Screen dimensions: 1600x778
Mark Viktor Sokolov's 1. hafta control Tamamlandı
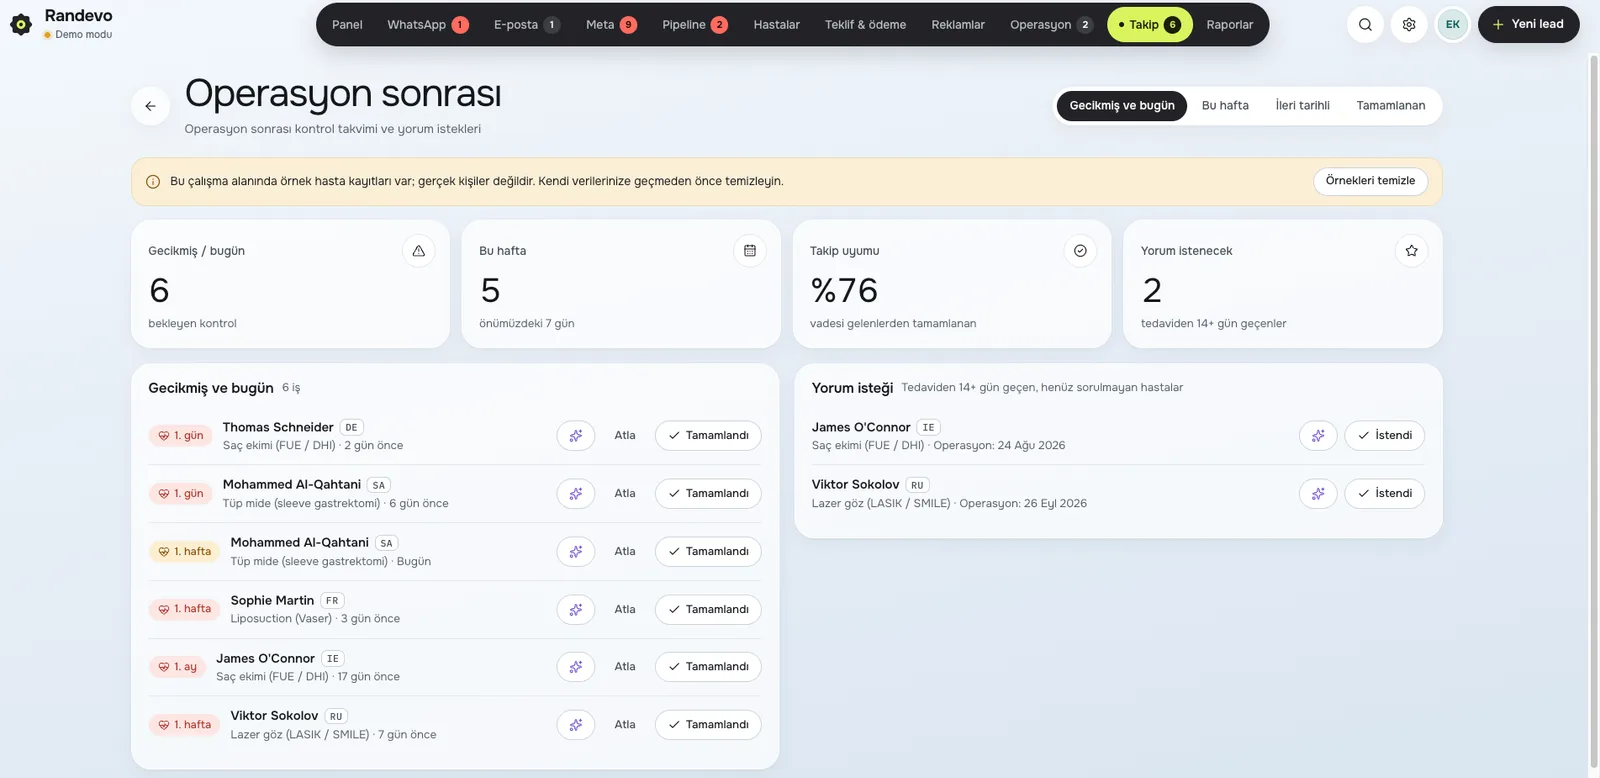(708, 725)
